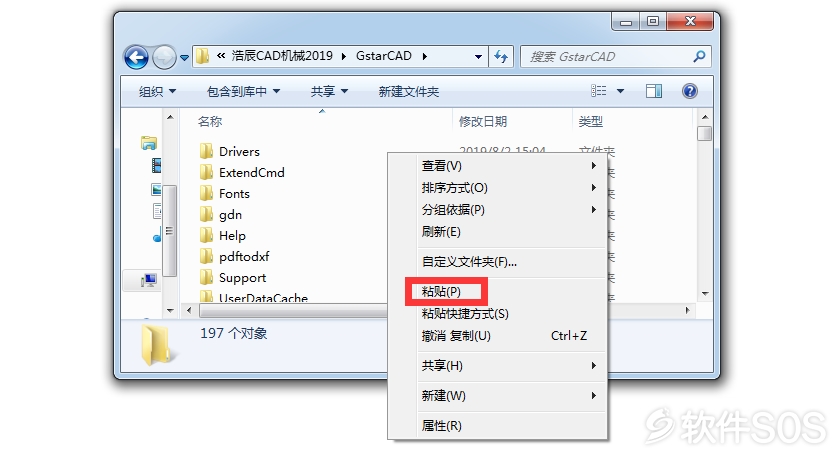Open the 组织 toolbar menu
Screen dimensions: 840x454
pos(158,92)
